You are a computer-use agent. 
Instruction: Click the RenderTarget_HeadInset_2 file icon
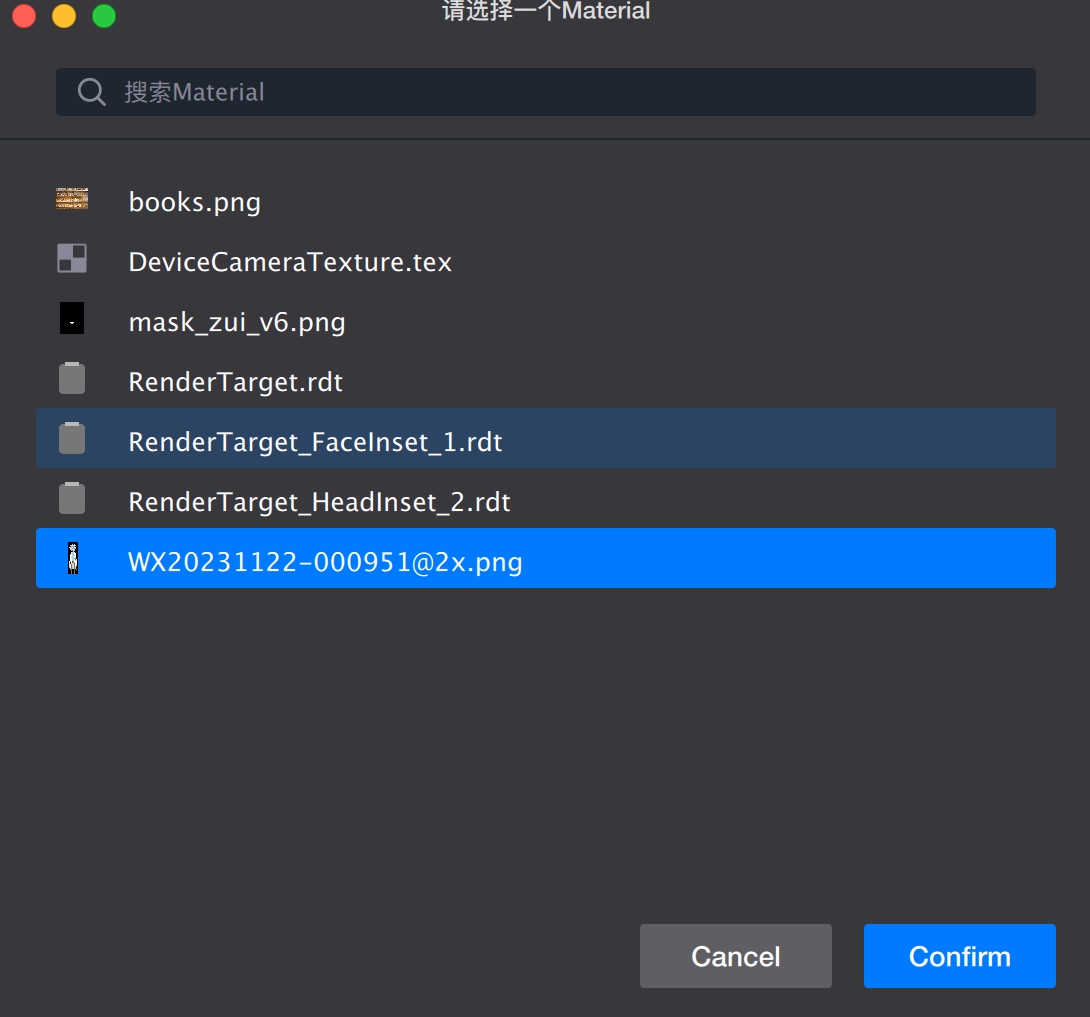[72, 499]
